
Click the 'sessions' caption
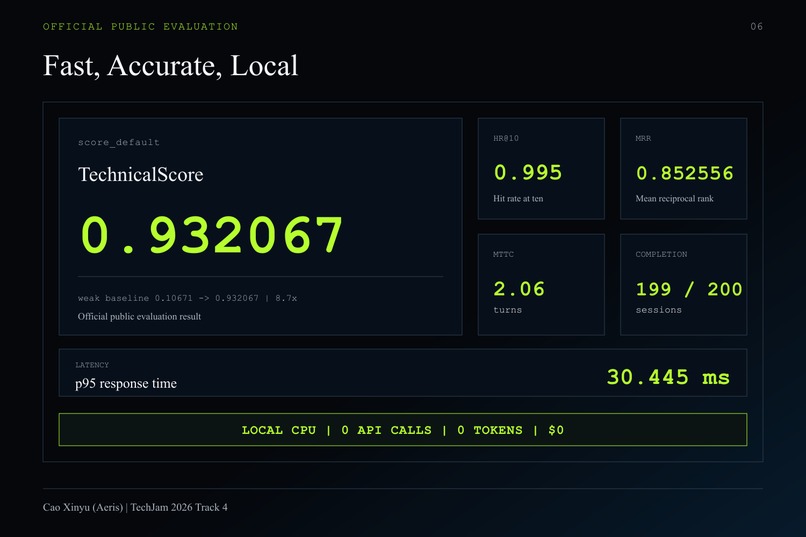(658, 310)
